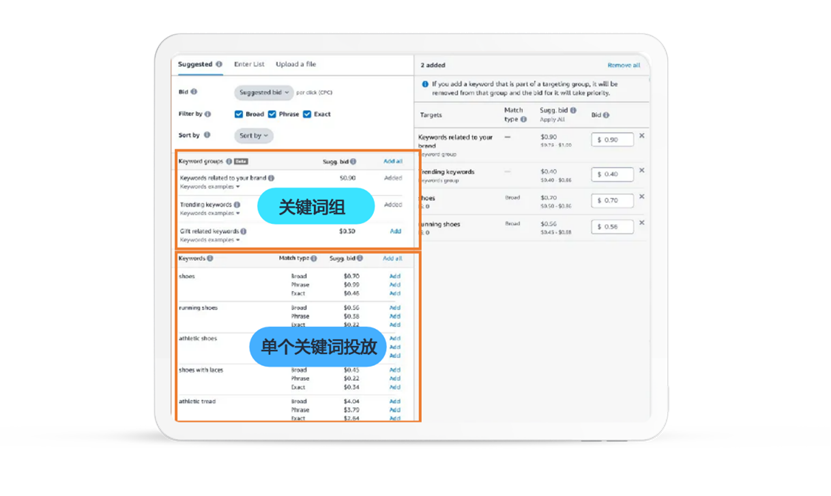Toggle the Phrase match filter checkbox

coord(272,114)
